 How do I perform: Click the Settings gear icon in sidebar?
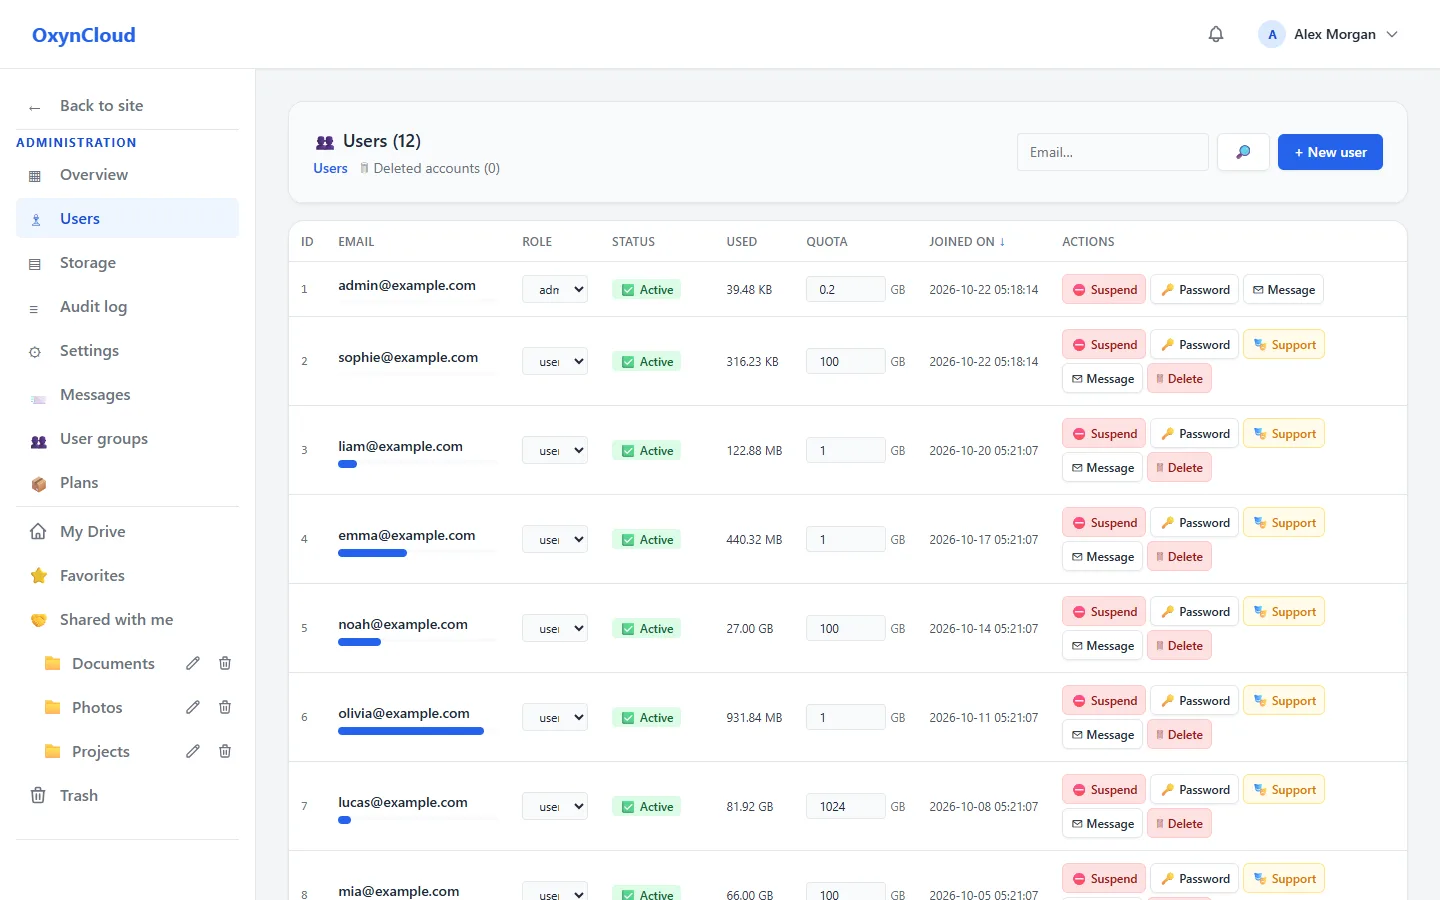point(35,352)
